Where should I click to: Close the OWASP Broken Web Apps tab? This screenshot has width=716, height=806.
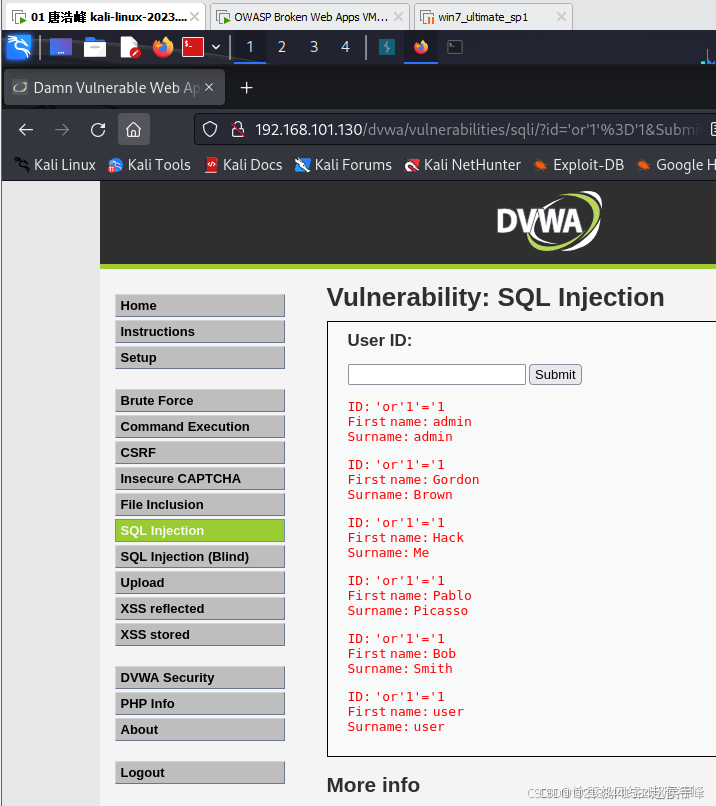398,17
